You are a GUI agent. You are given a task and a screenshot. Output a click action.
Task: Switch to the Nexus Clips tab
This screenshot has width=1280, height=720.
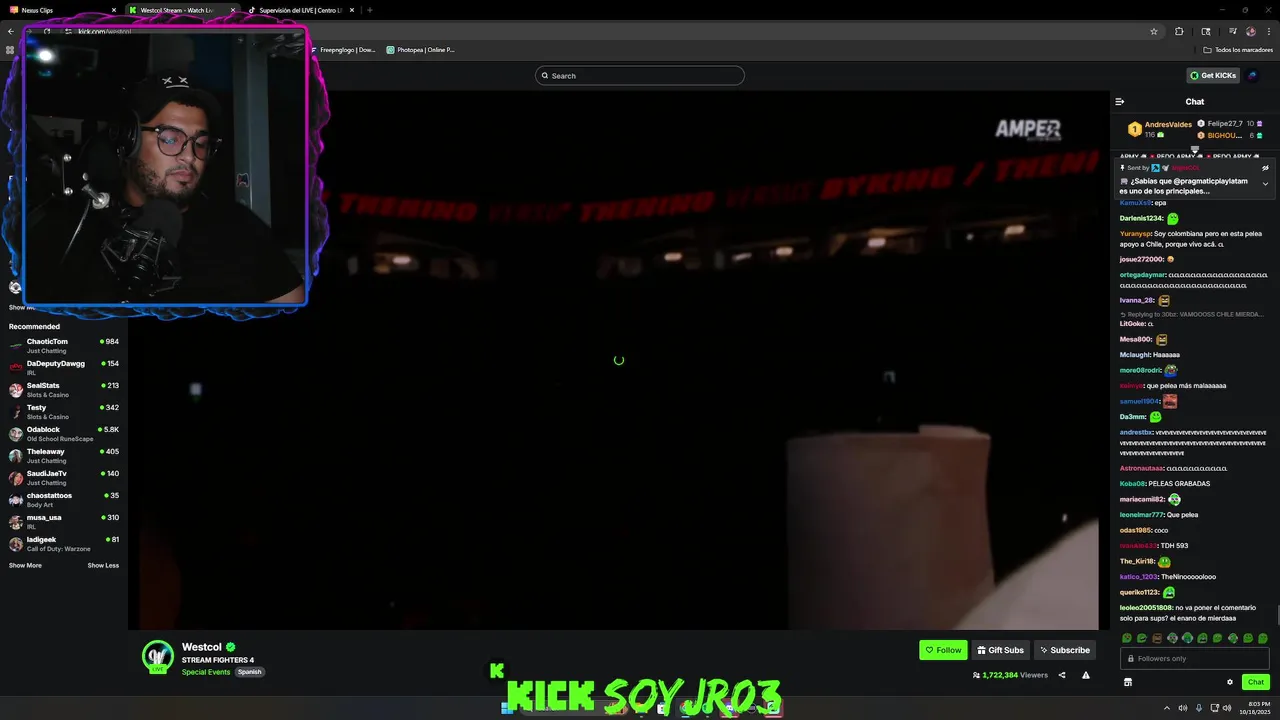[62, 10]
